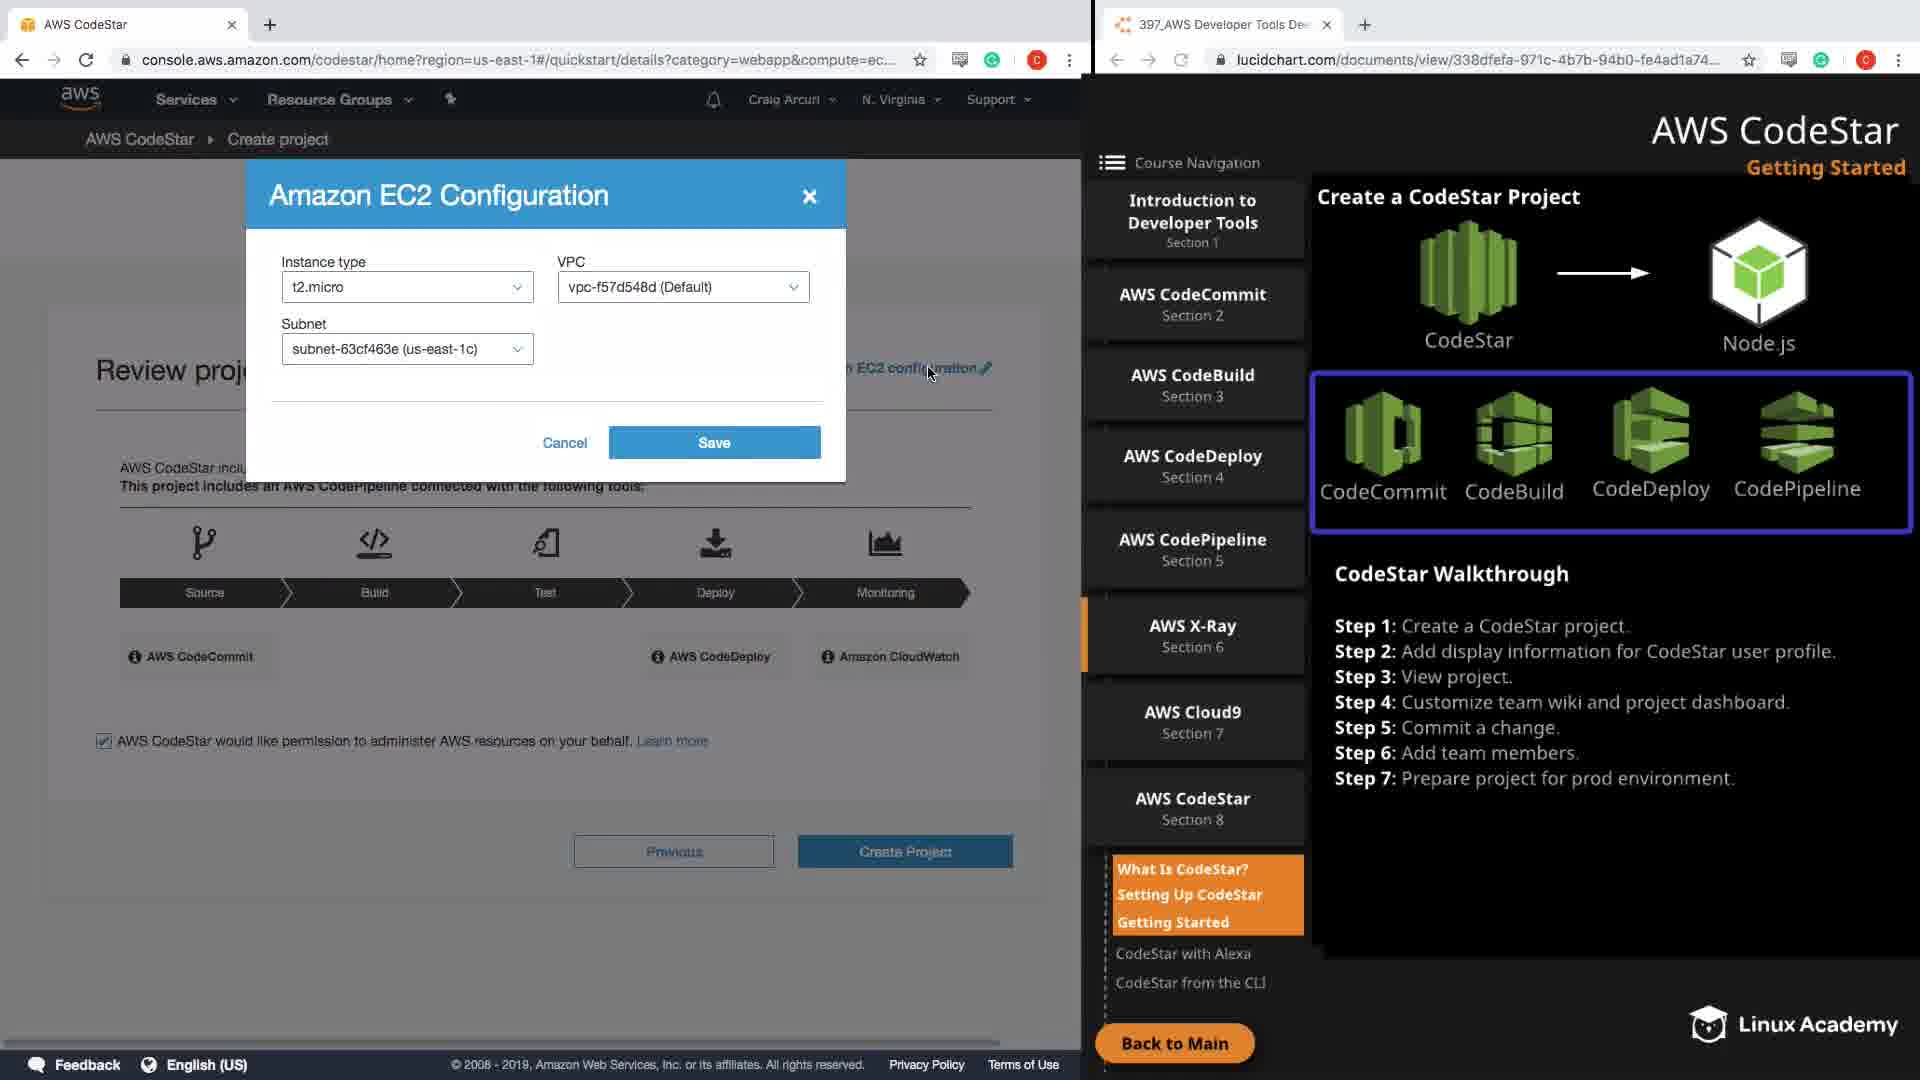Select the AWS X-Ray Section 6 item
This screenshot has height=1080, width=1920.
(1193, 635)
